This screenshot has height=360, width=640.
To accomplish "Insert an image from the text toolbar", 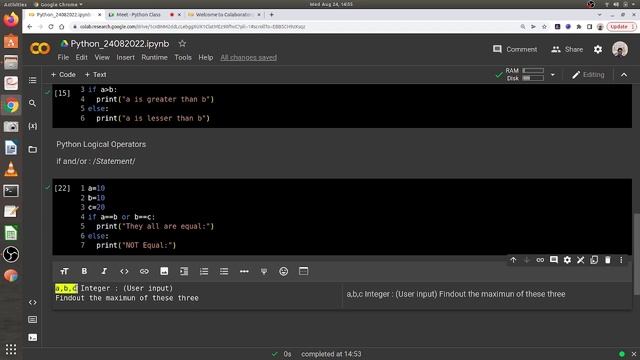I will coord(164,271).
